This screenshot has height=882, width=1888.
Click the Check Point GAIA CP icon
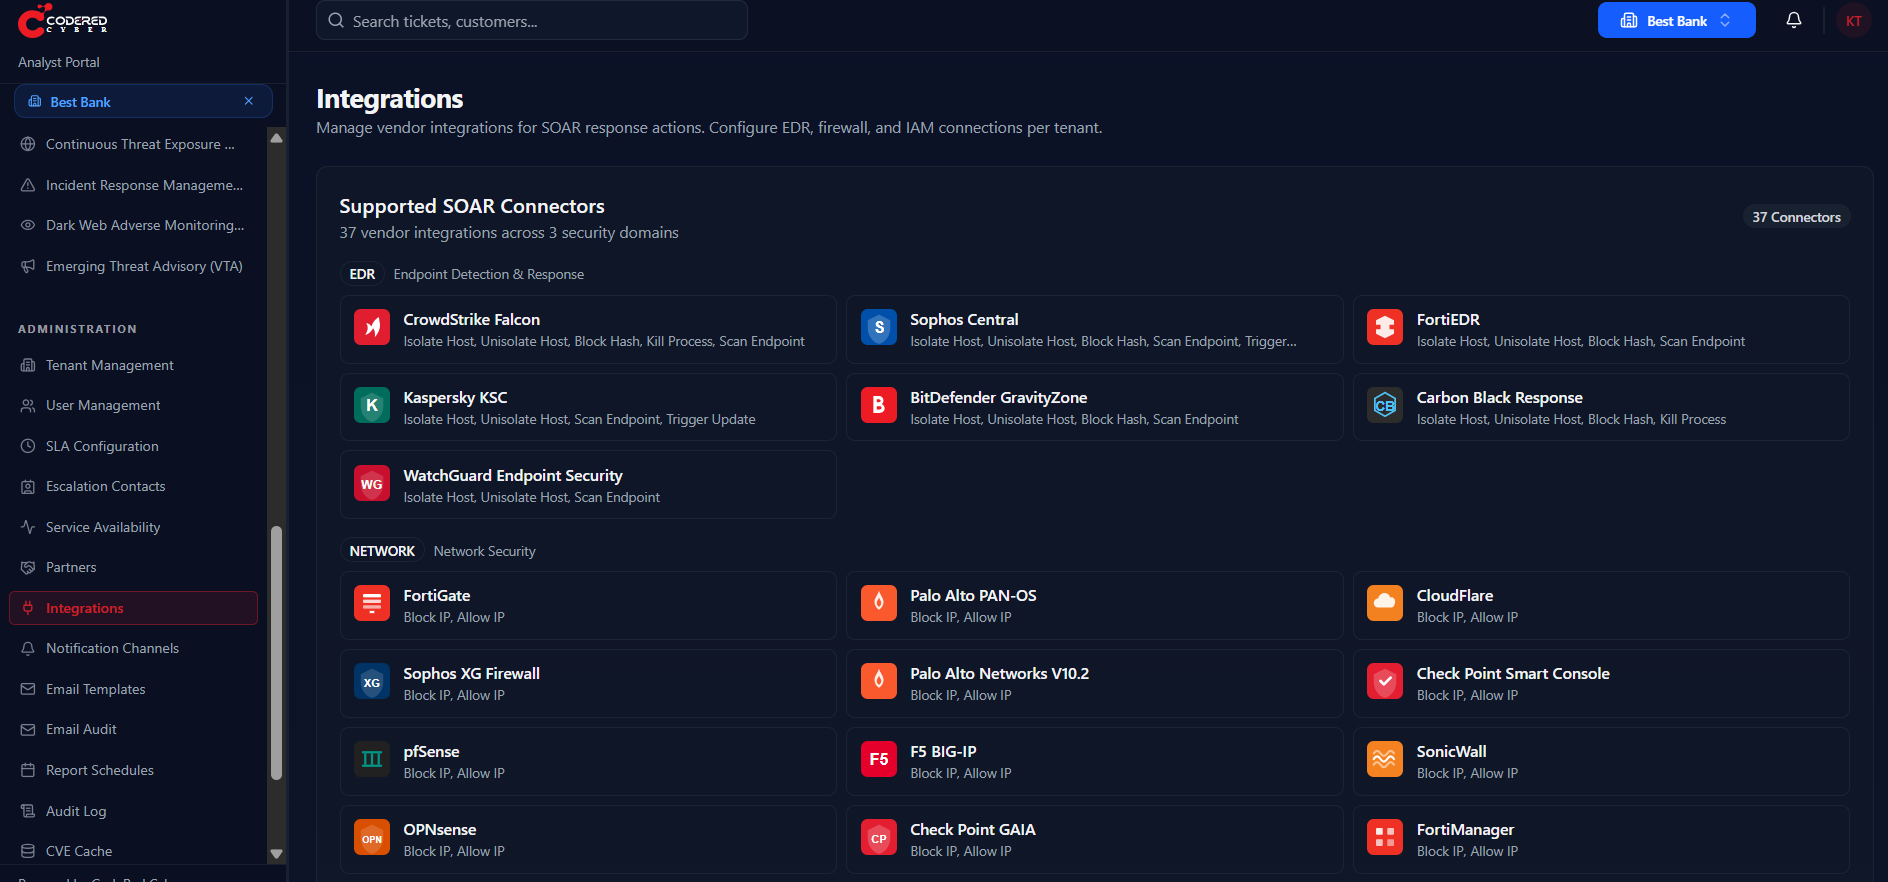[879, 837]
